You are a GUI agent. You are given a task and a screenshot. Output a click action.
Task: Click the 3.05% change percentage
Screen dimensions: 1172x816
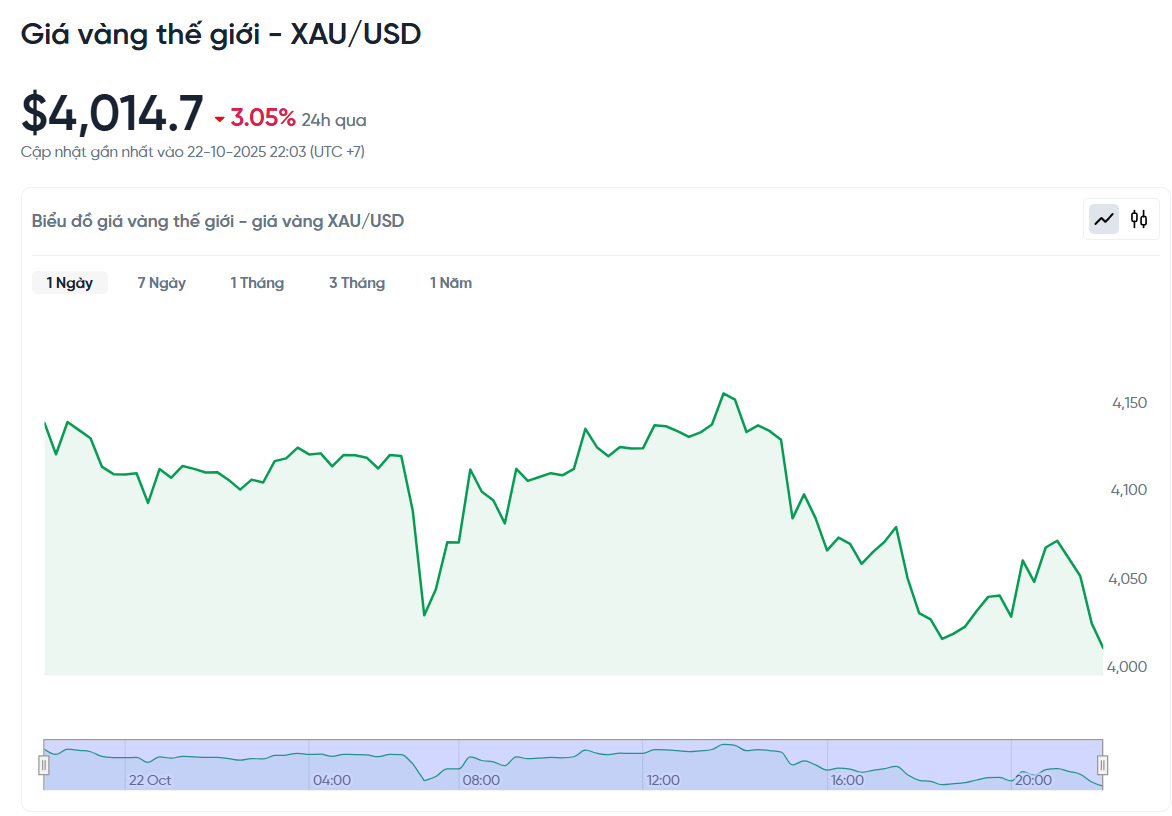(x=263, y=118)
